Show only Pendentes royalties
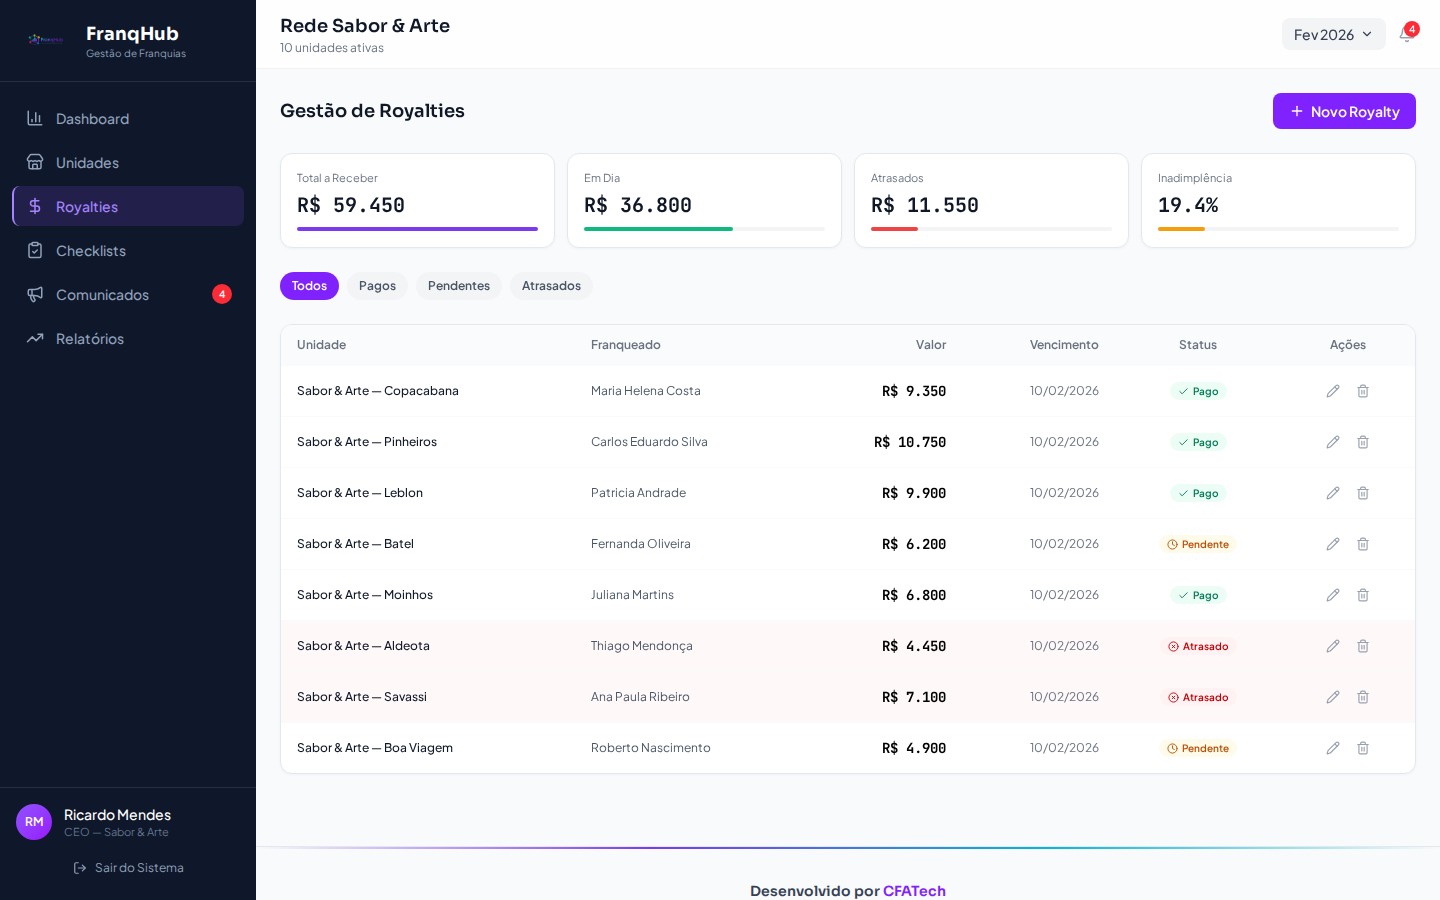This screenshot has height=900, width=1440. click(458, 286)
